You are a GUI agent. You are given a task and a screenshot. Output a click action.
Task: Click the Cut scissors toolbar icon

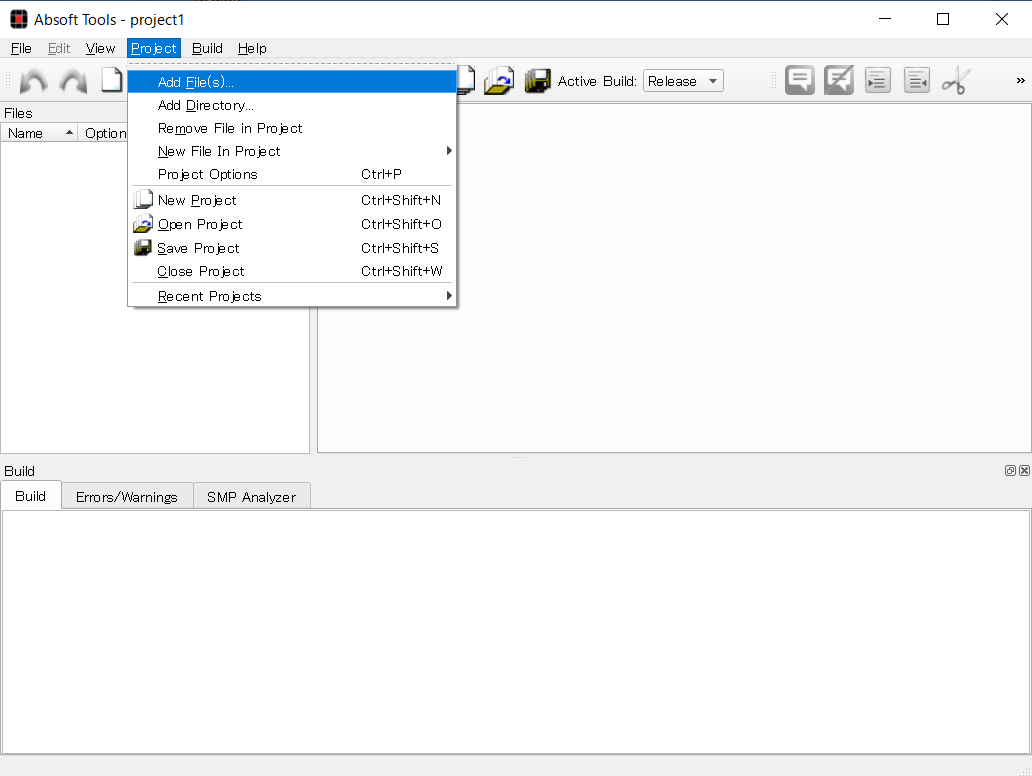click(x=955, y=81)
